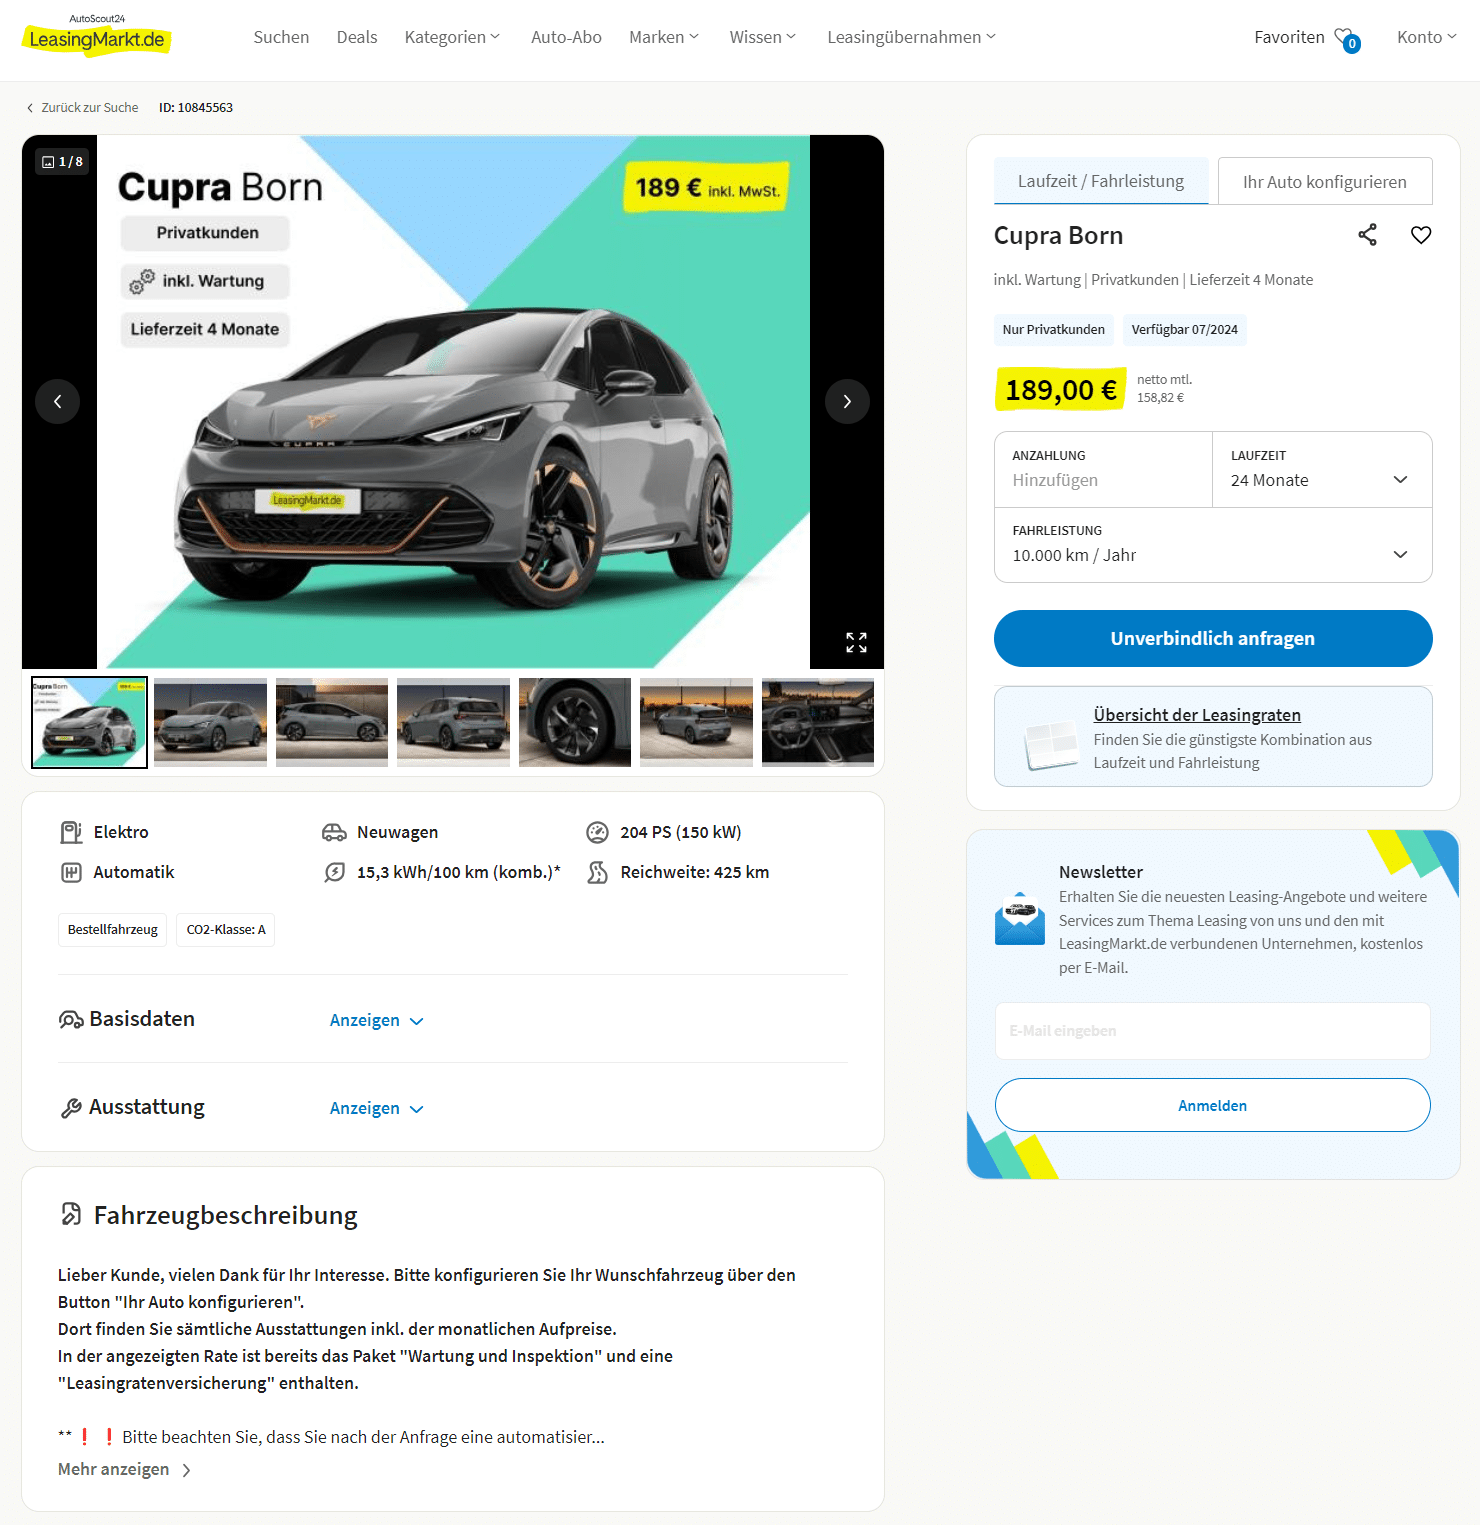The image size is (1480, 1525).
Task: Open the Laufzeit 24 Monate dropdown
Action: coord(1322,470)
